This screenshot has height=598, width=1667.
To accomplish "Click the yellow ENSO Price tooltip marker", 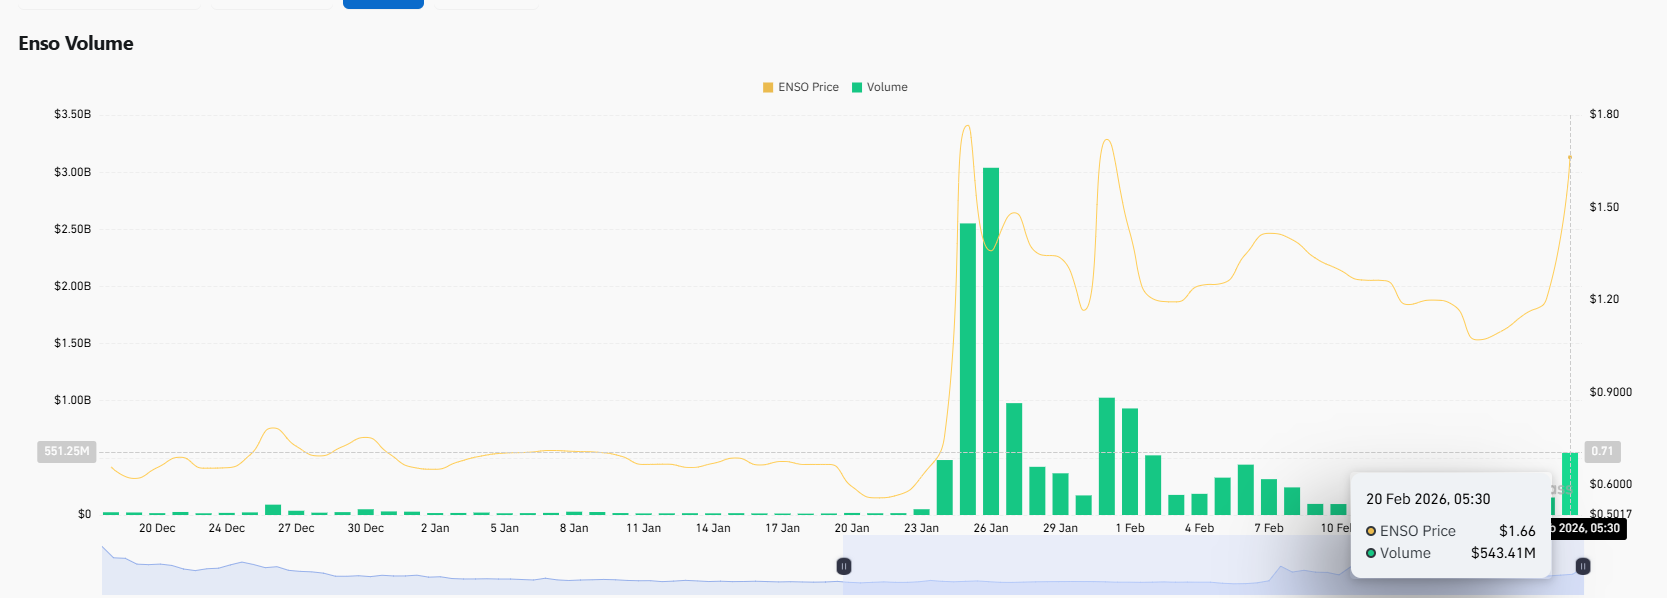I will click(x=1371, y=531).
